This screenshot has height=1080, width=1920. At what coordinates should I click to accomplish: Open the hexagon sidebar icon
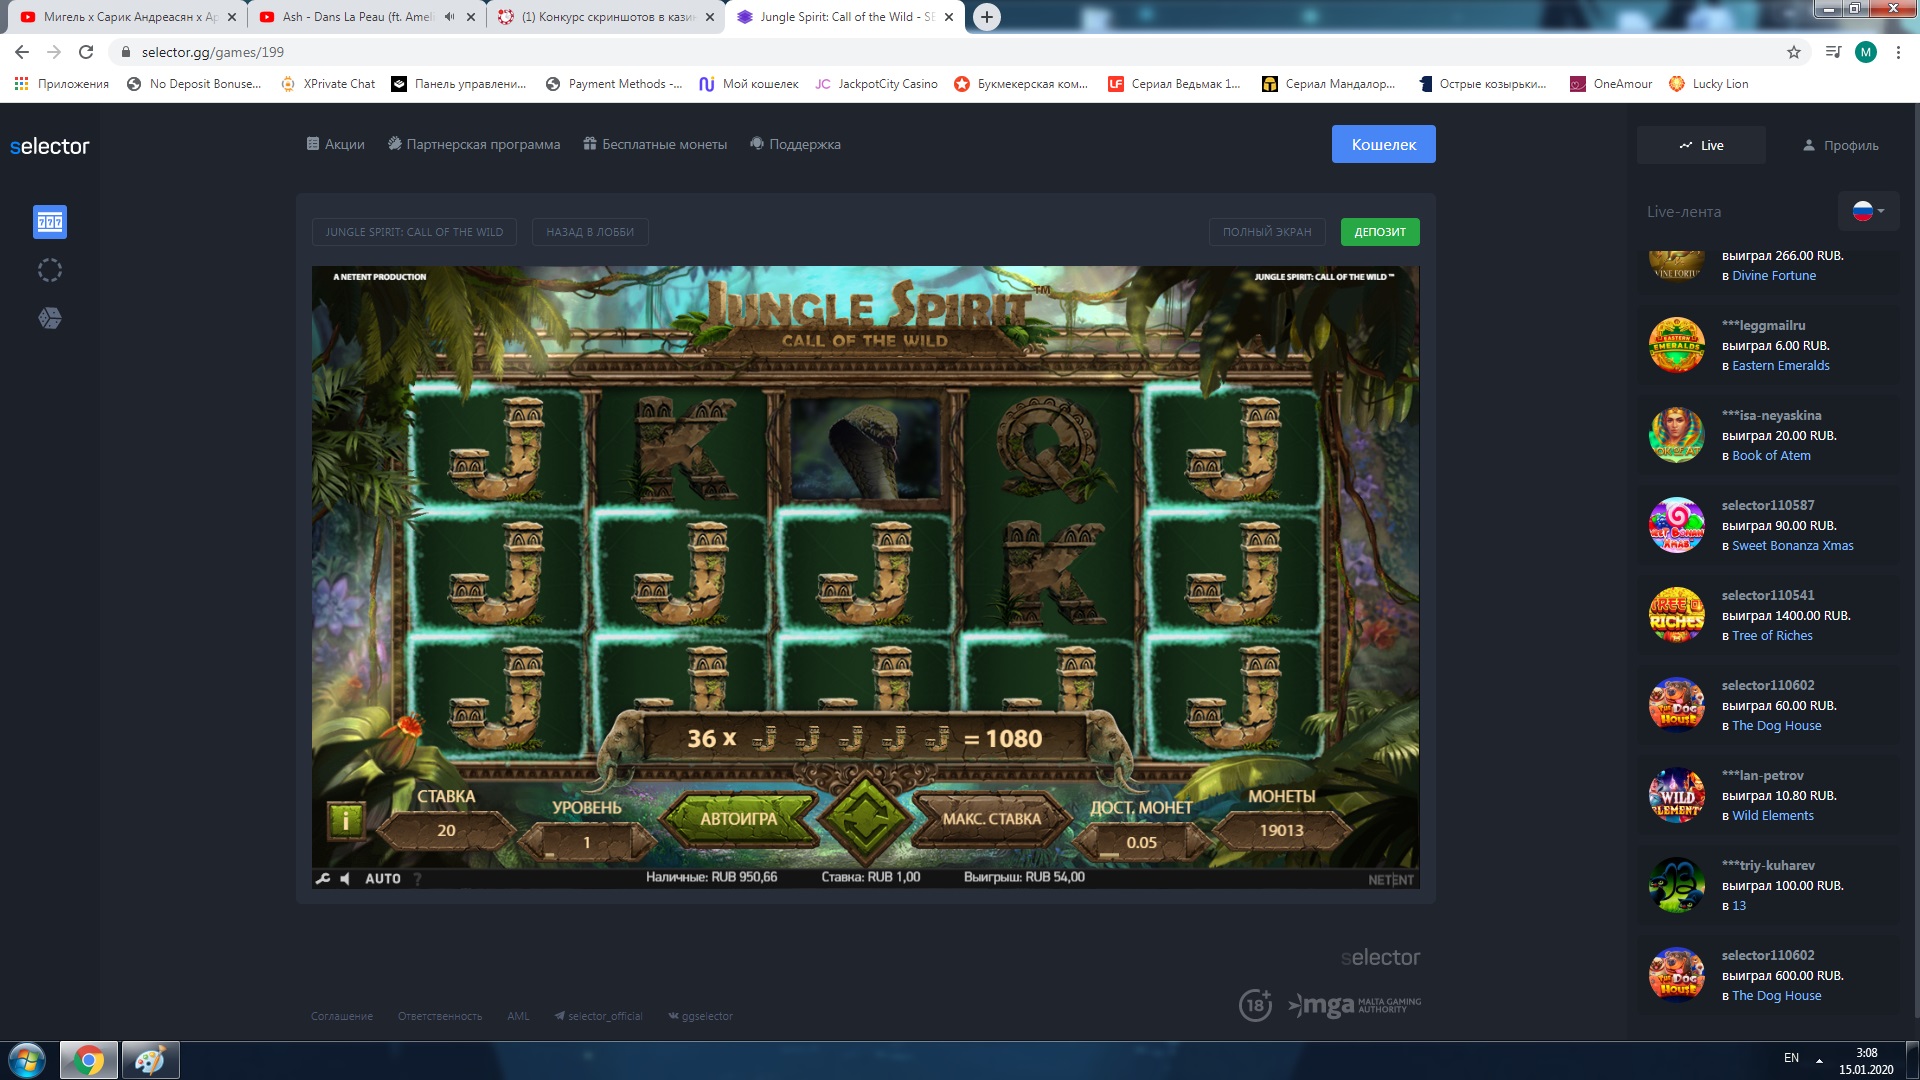(50, 318)
